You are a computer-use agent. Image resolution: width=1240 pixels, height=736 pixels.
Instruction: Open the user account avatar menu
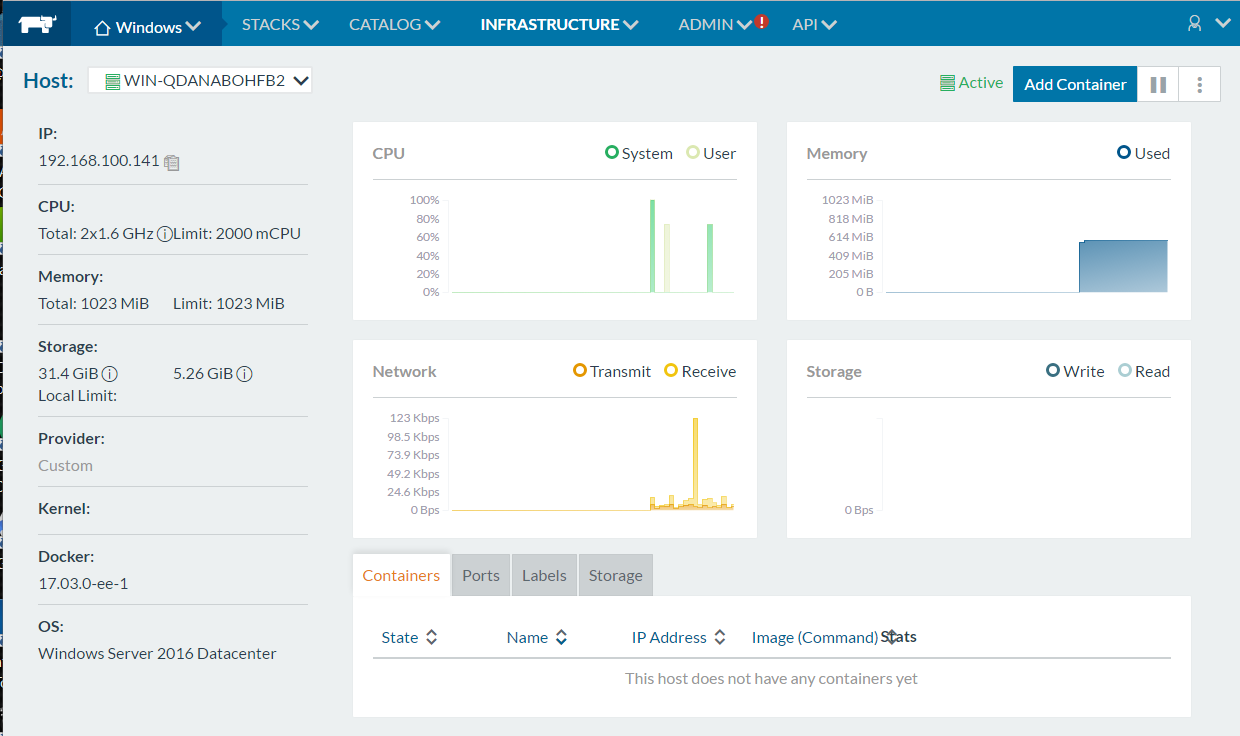[1194, 23]
